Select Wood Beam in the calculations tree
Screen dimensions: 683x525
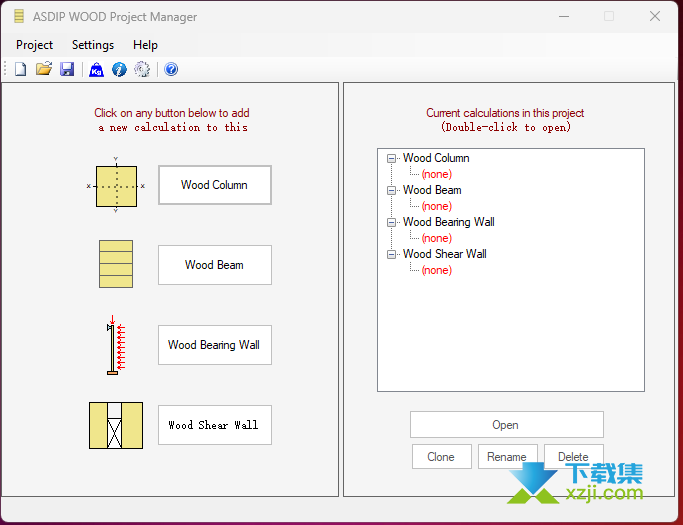pos(432,190)
